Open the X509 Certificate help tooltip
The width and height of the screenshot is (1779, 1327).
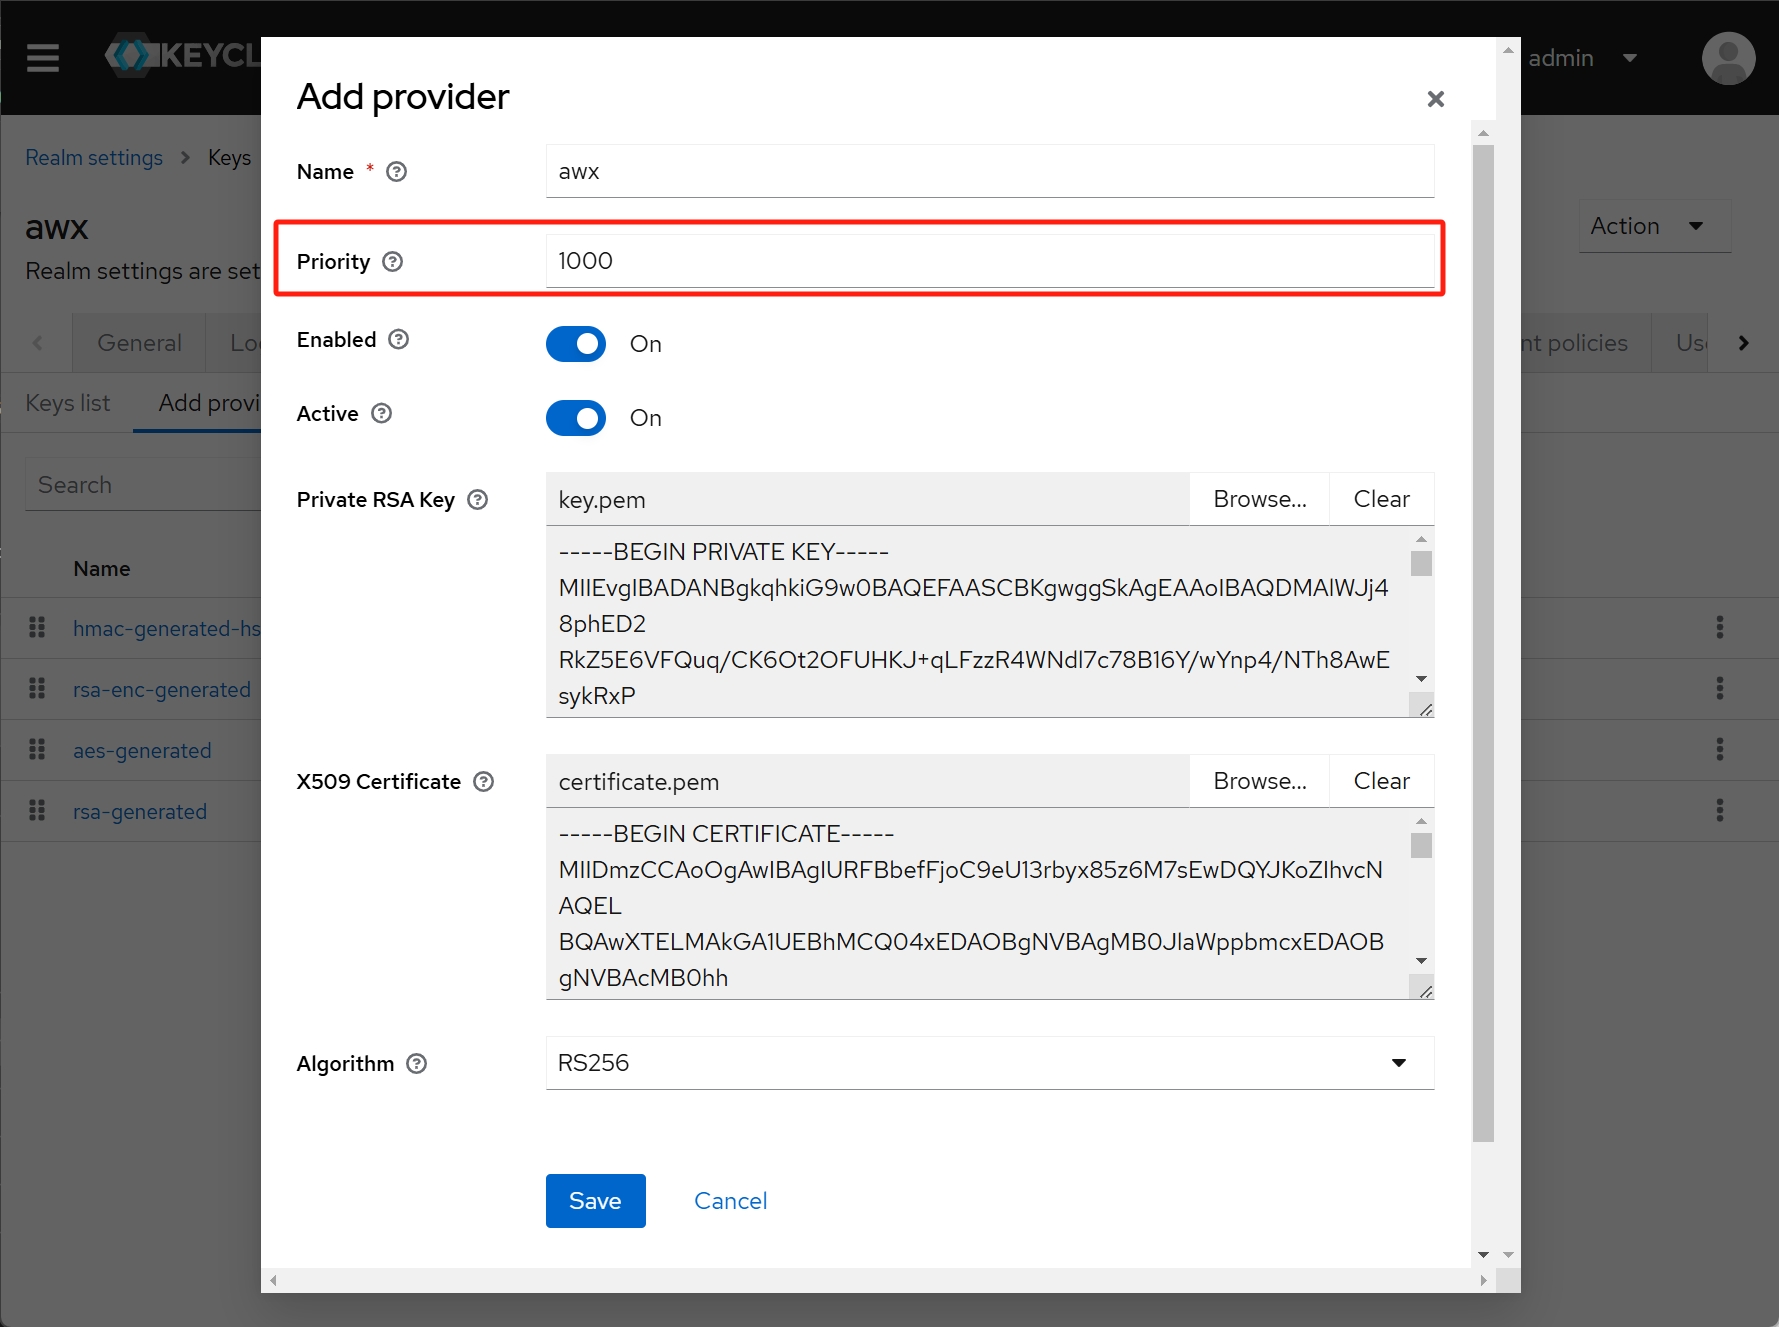pyautogui.click(x=484, y=782)
